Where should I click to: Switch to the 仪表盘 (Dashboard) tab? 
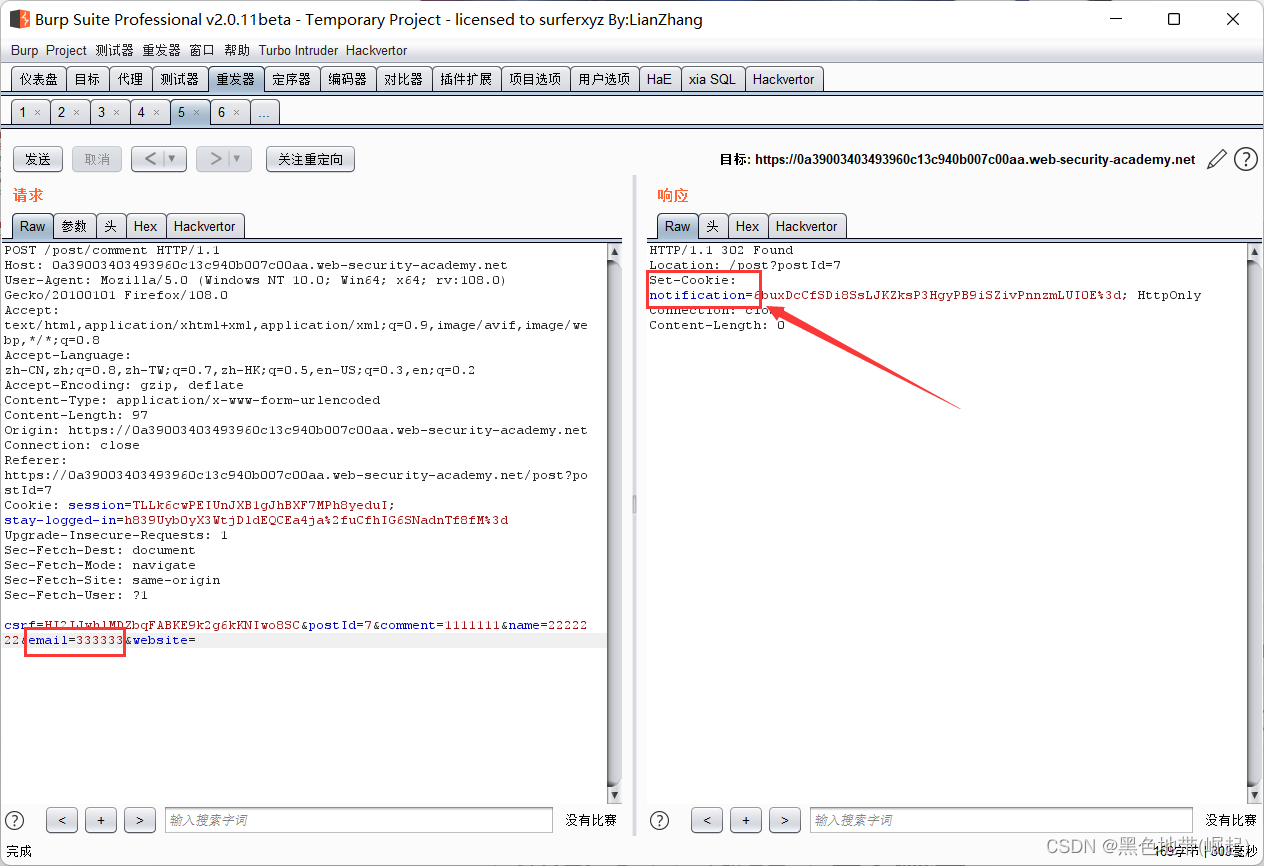click(39, 79)
